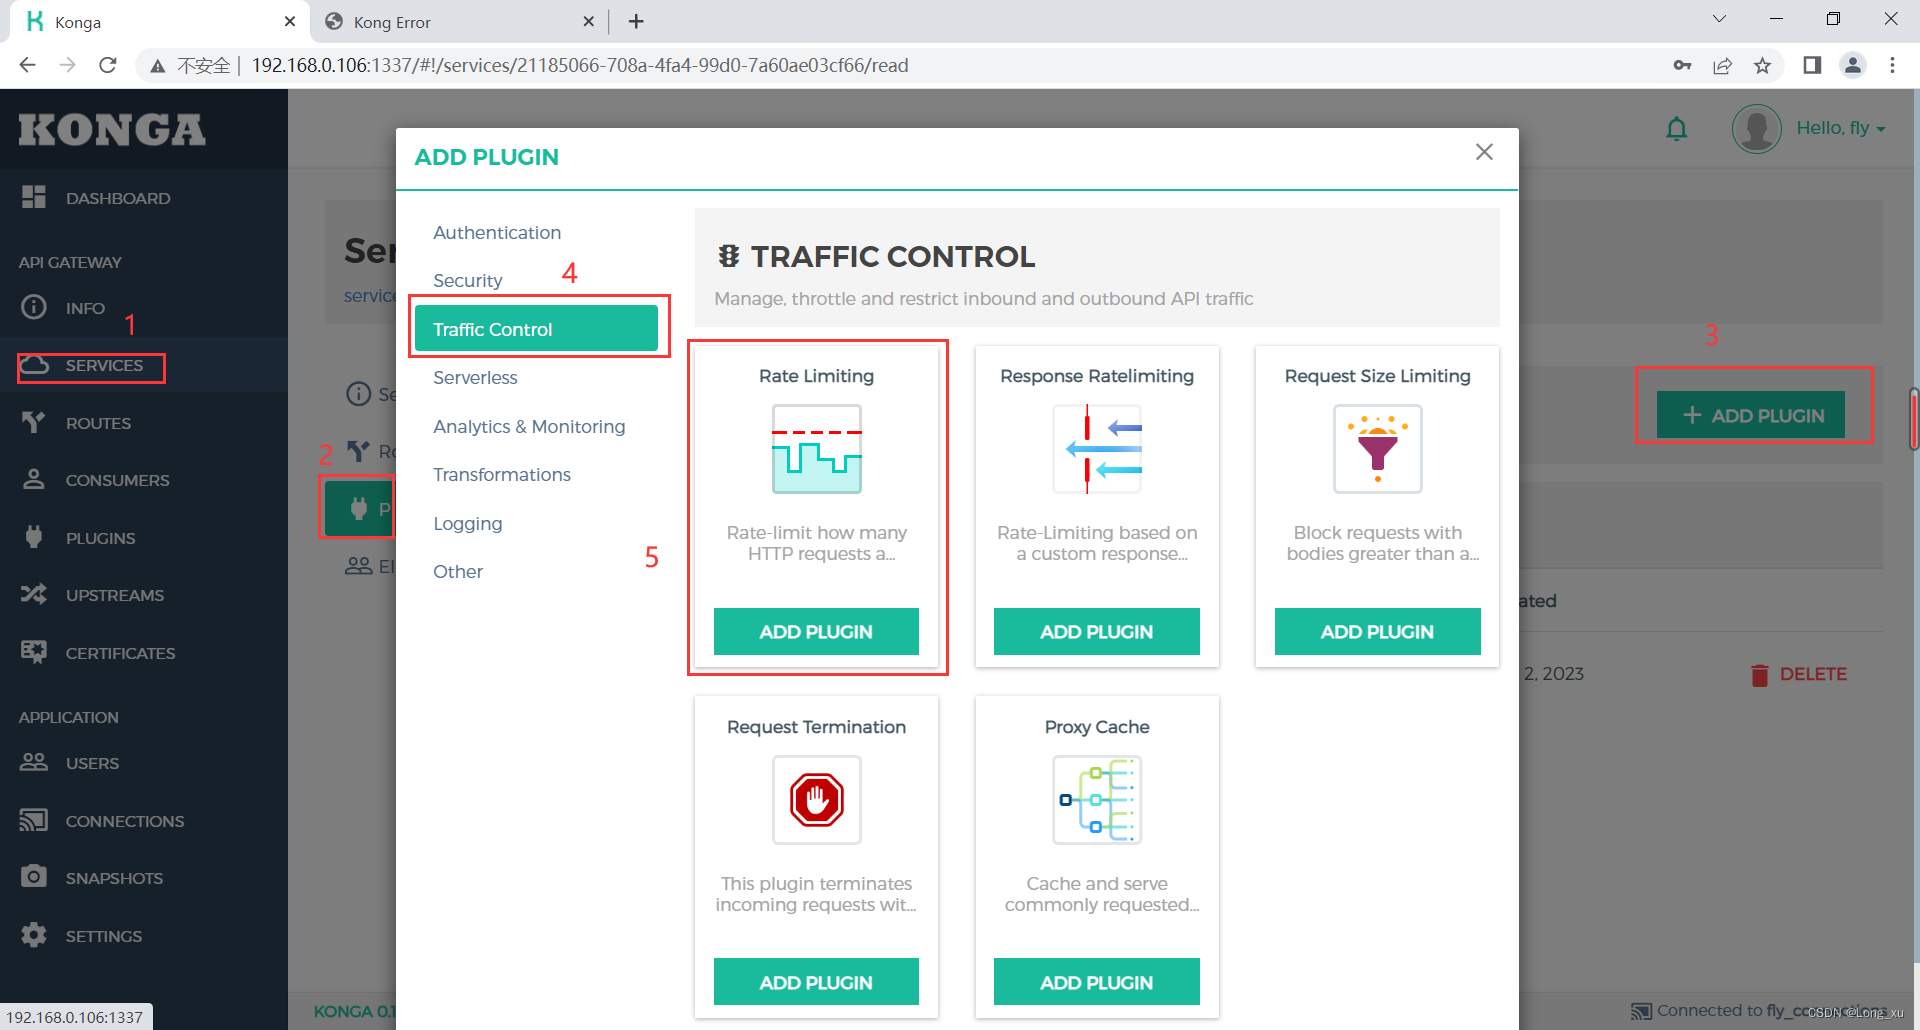Click the share page icon in address bar
1920x1030 pixels.
click(1722, 65)
